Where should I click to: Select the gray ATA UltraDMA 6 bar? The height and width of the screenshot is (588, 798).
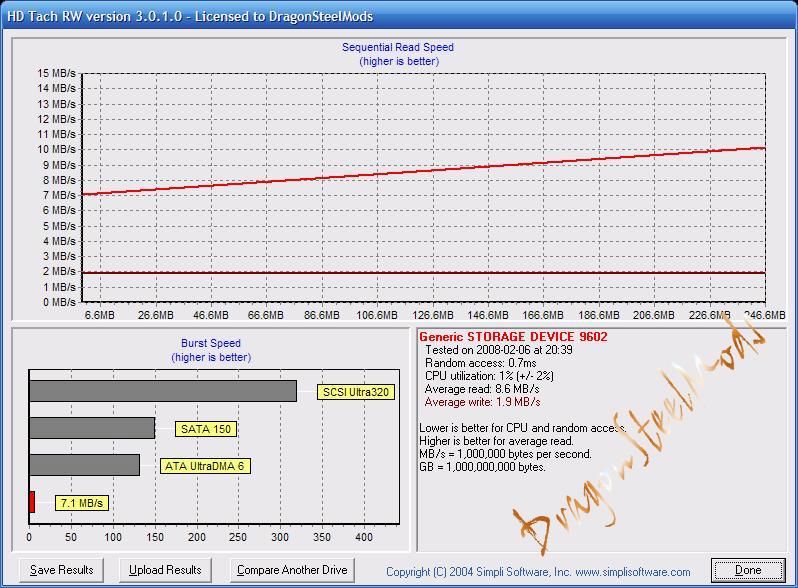coord(84,465)
